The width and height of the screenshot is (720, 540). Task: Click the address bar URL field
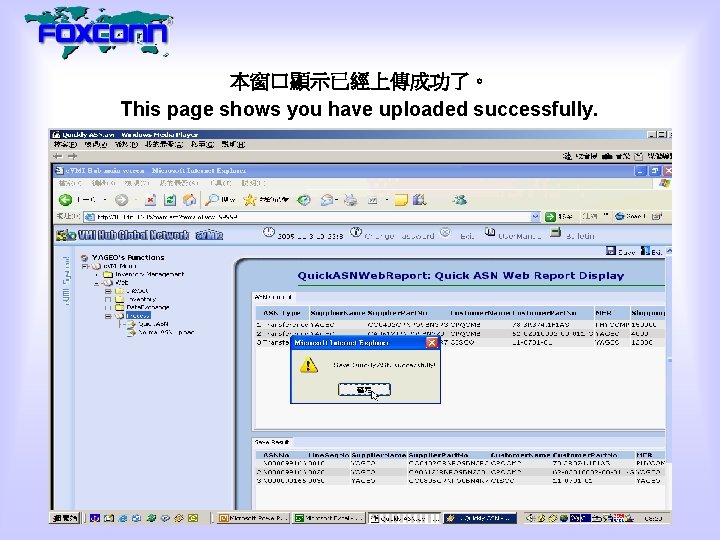point(307,216)
